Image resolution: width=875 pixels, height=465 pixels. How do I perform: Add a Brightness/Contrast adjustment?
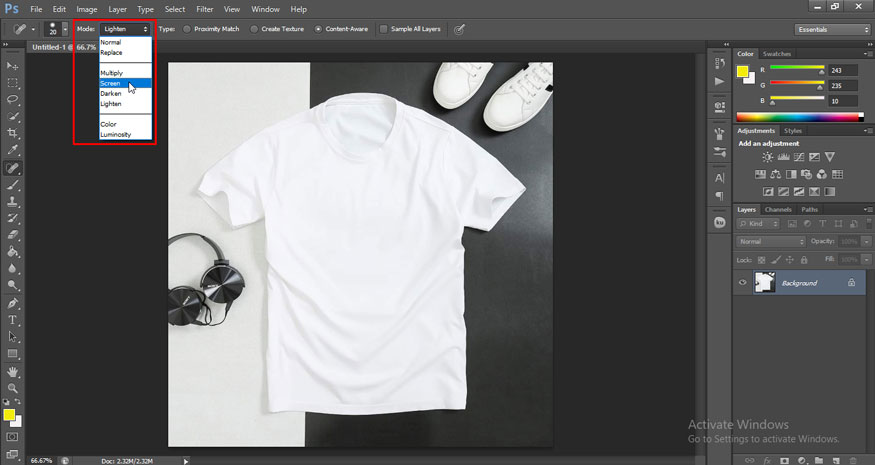pyautogui.click(x=767, y=157)
